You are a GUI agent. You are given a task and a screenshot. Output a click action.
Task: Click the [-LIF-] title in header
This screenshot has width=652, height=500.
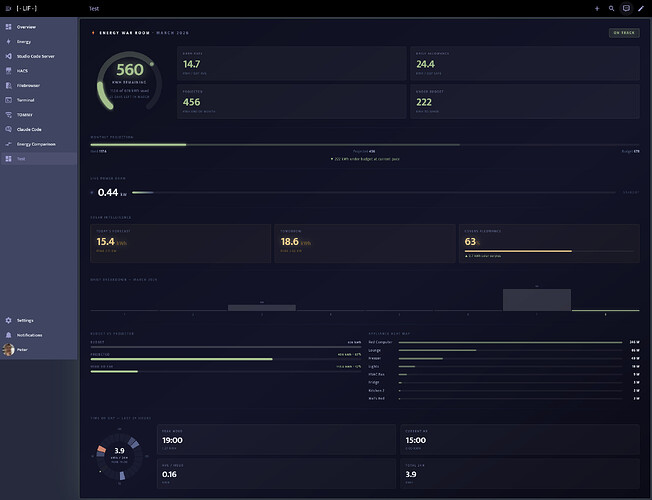tap(27, 8)
